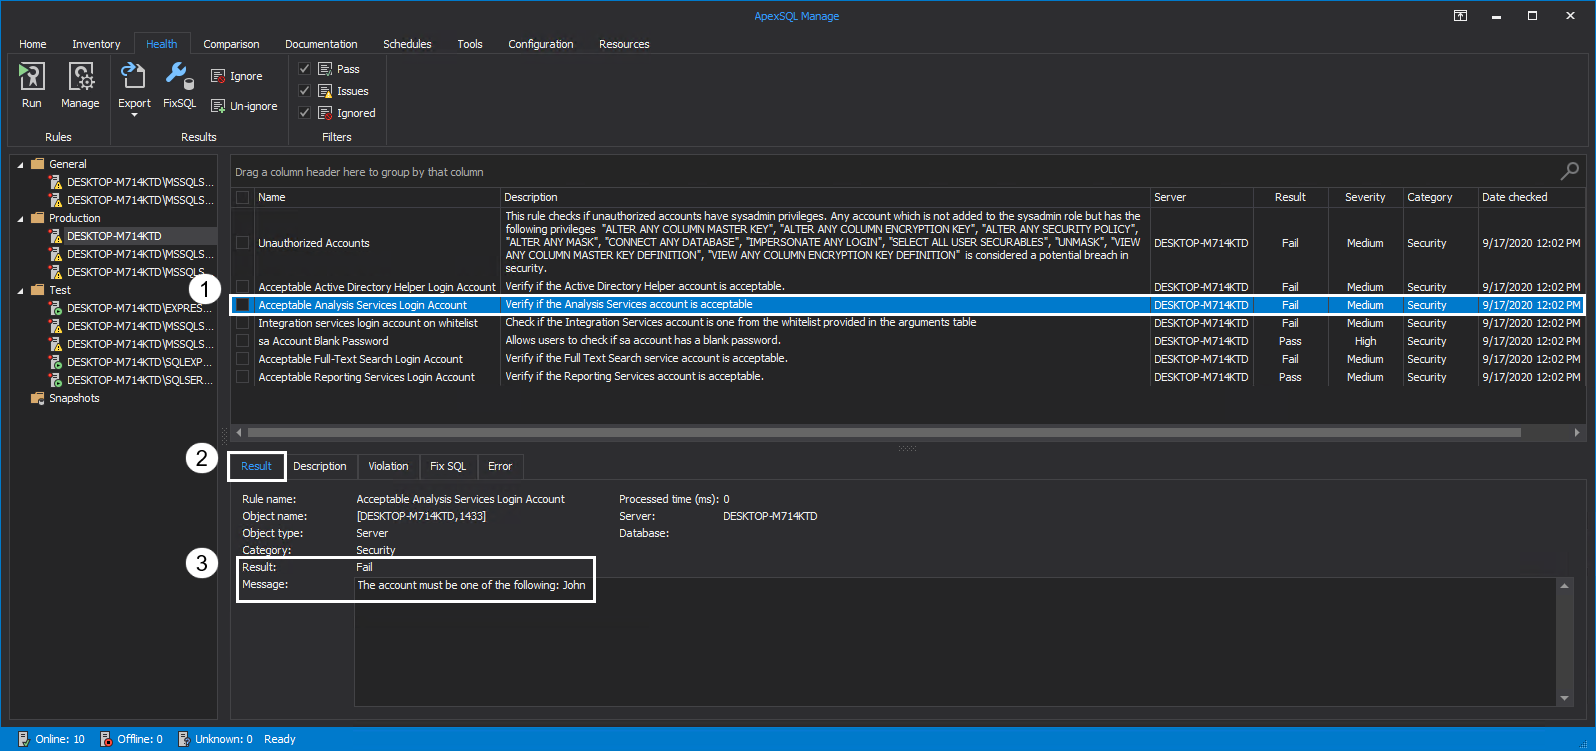Select DESKTOP-M714KTD server under Production

coord(113,236)
